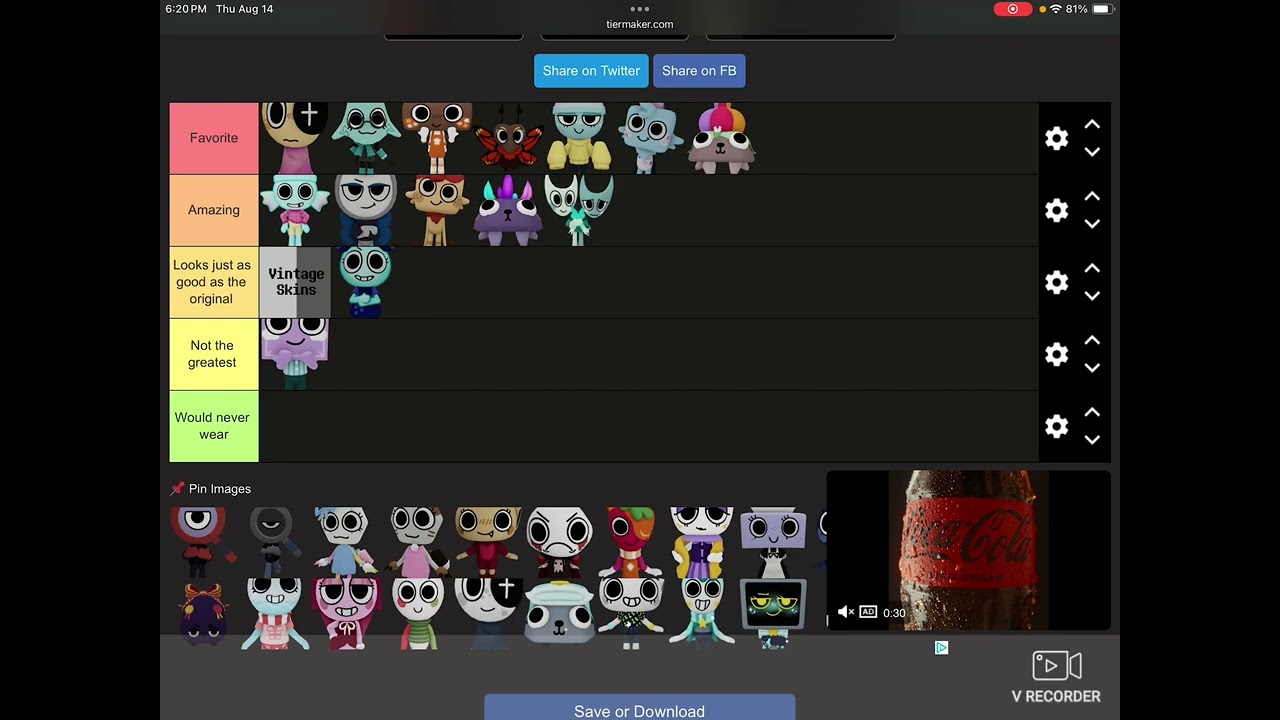
Task: Move 'Looks just as good' tier down
Action: tap(1092, 296)
